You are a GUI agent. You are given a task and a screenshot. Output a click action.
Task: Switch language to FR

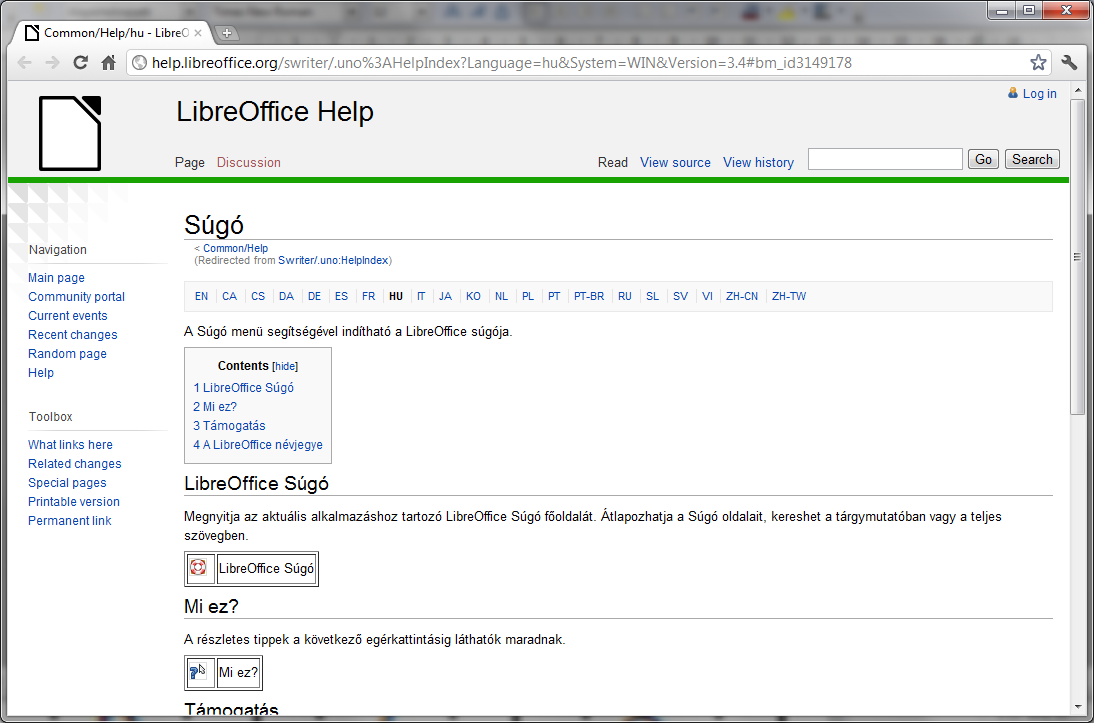(x=368, y=297)
